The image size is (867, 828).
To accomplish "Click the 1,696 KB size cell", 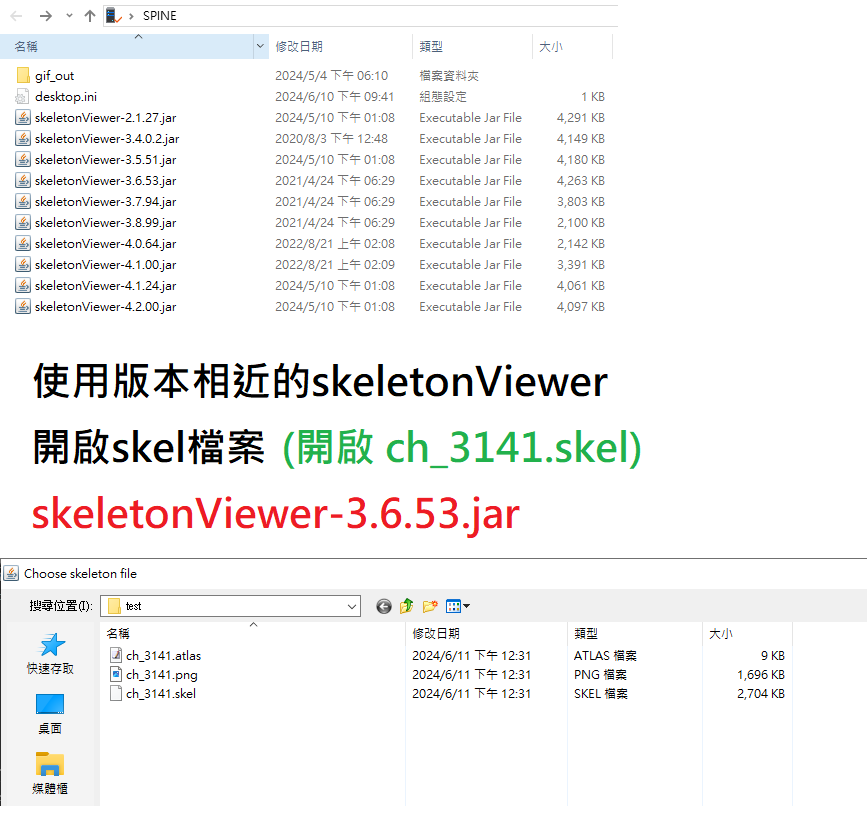I will coord(761,675).
